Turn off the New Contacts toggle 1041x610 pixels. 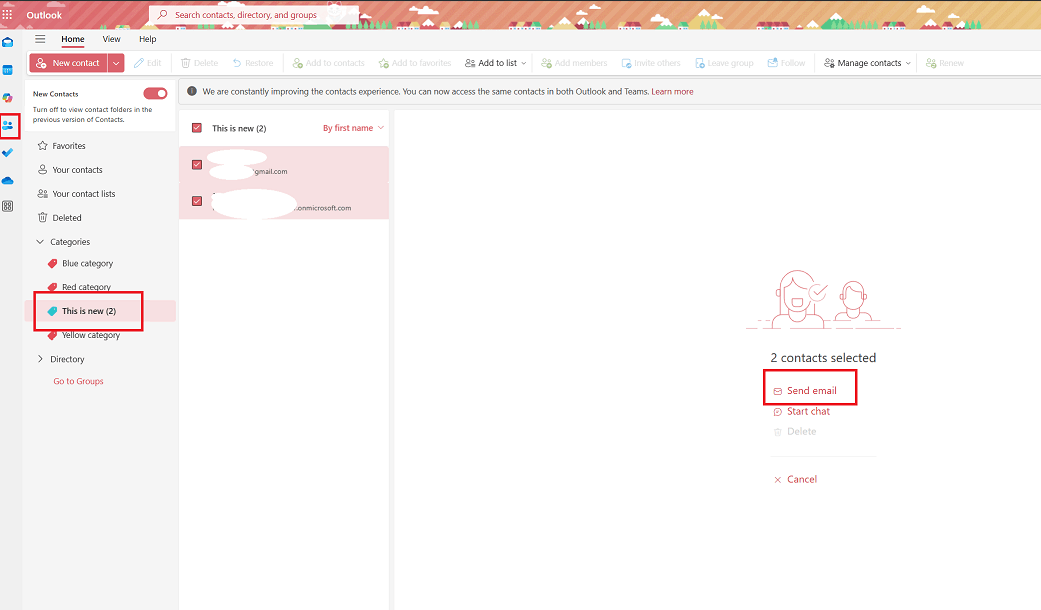pos(155,94)
